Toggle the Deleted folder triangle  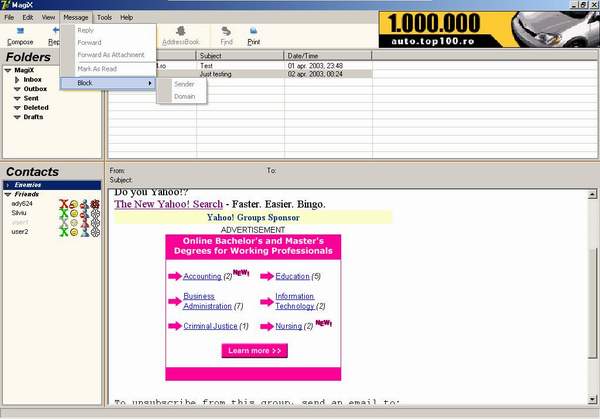point(17,108)
